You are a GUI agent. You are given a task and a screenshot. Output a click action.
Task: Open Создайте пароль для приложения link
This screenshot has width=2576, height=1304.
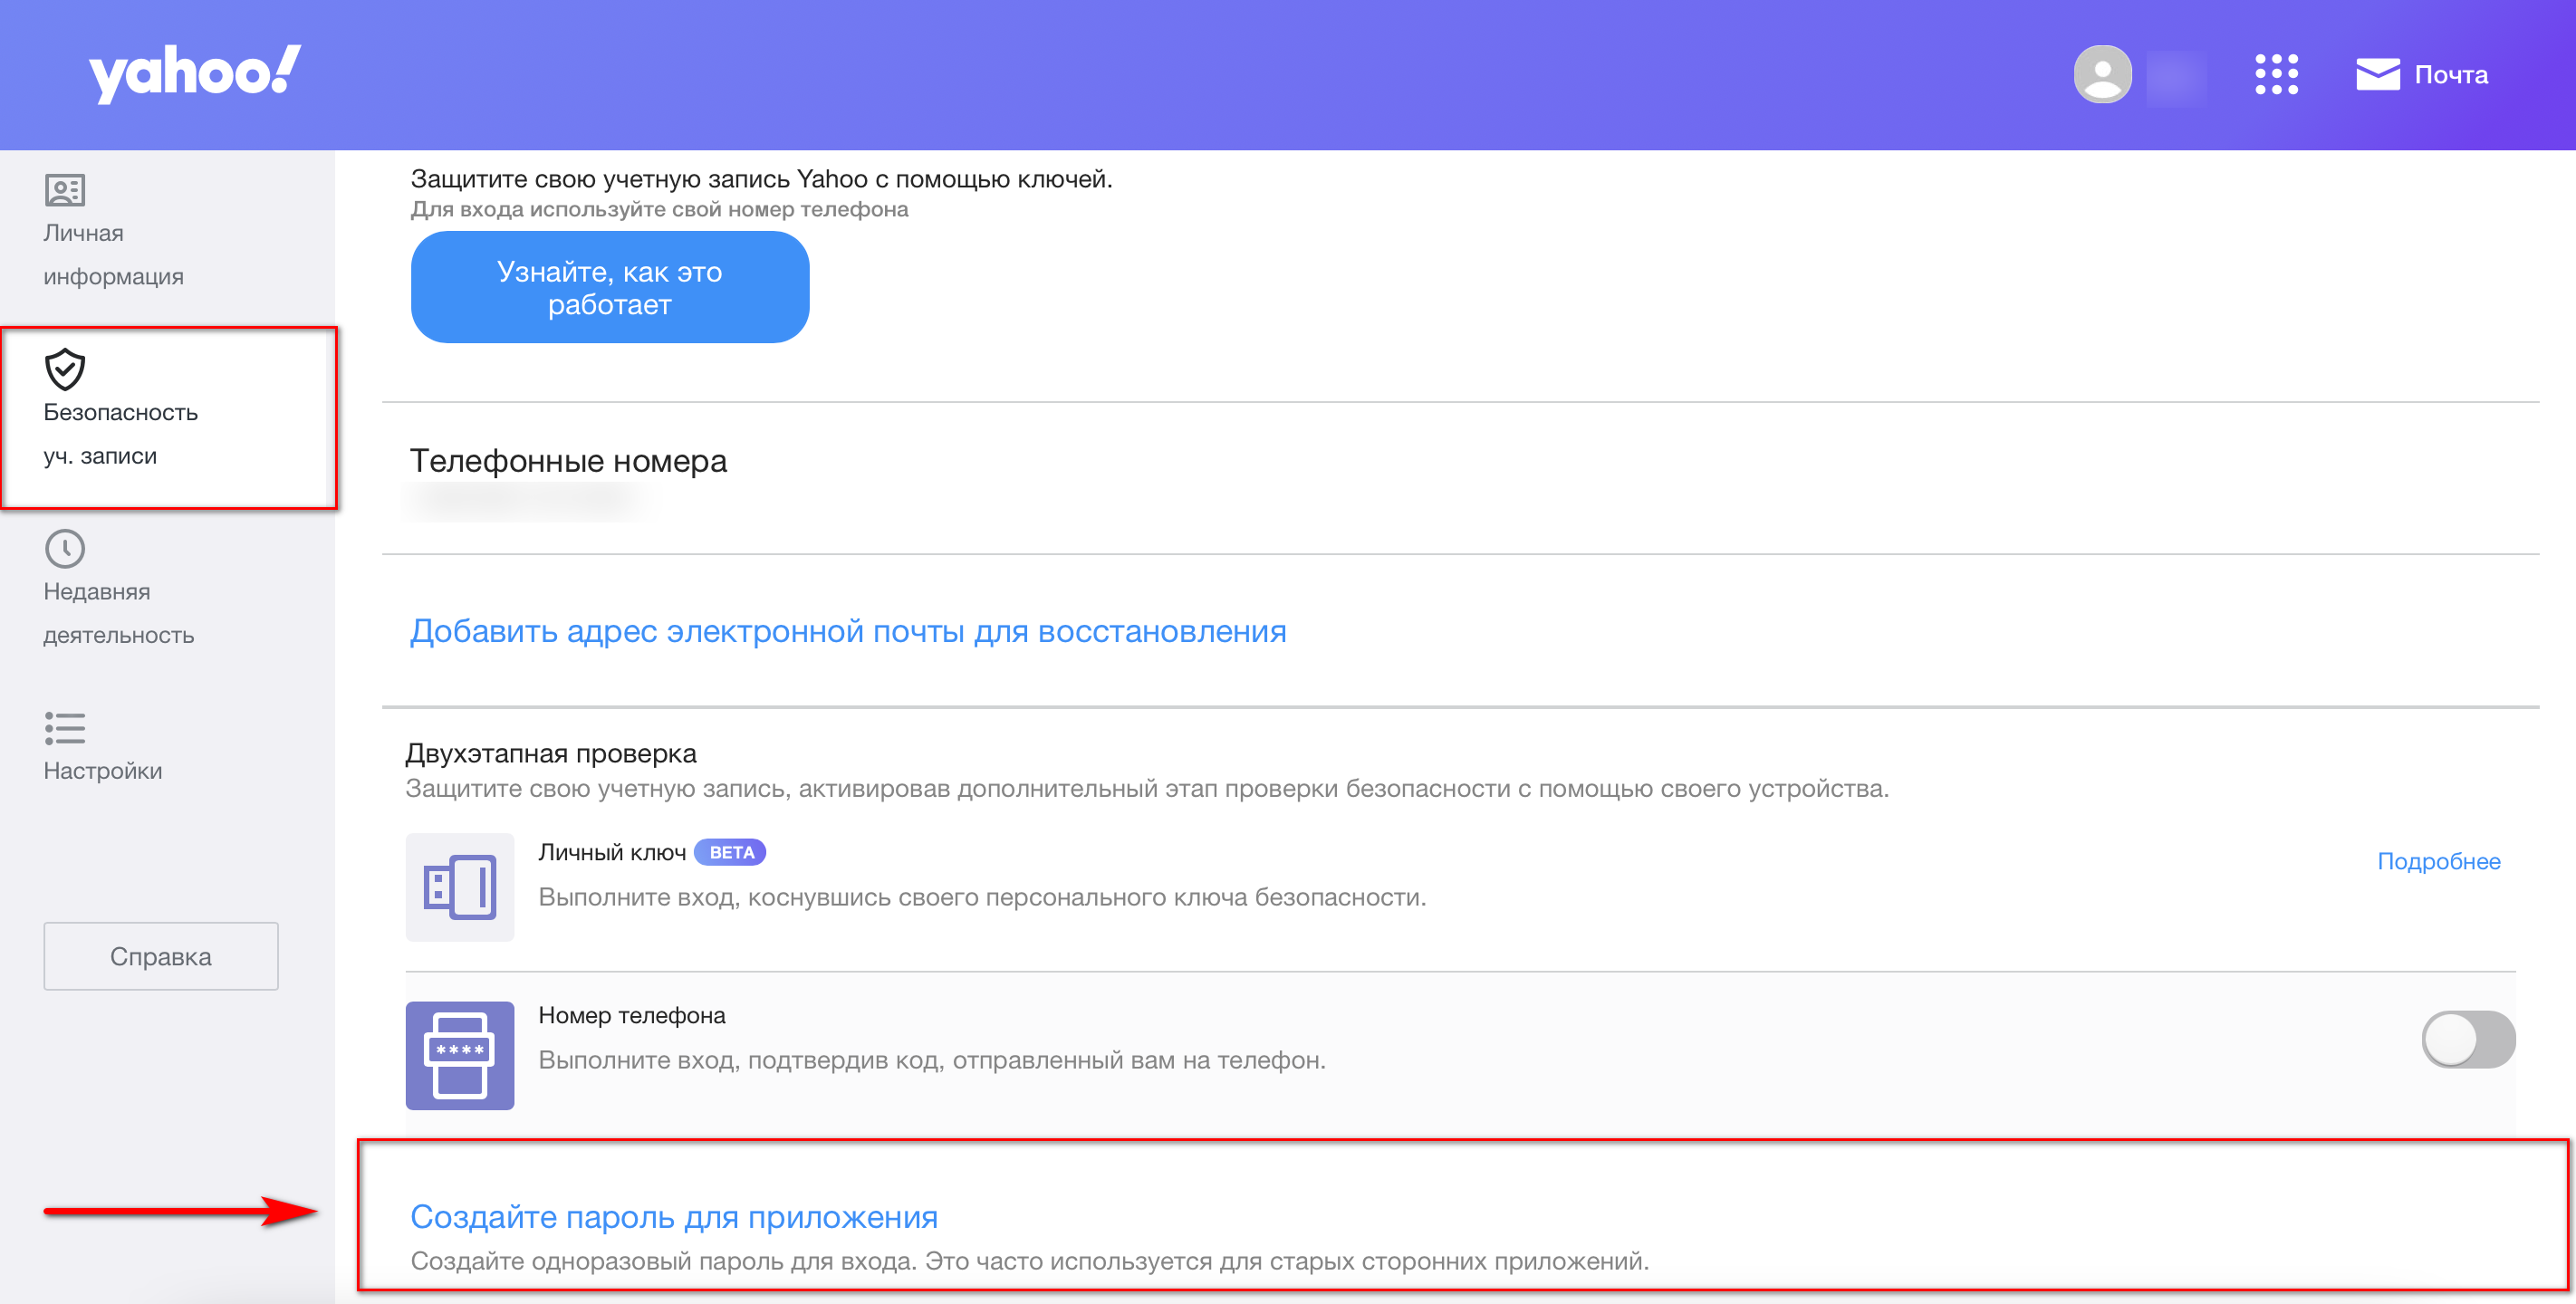[674, 1216]
